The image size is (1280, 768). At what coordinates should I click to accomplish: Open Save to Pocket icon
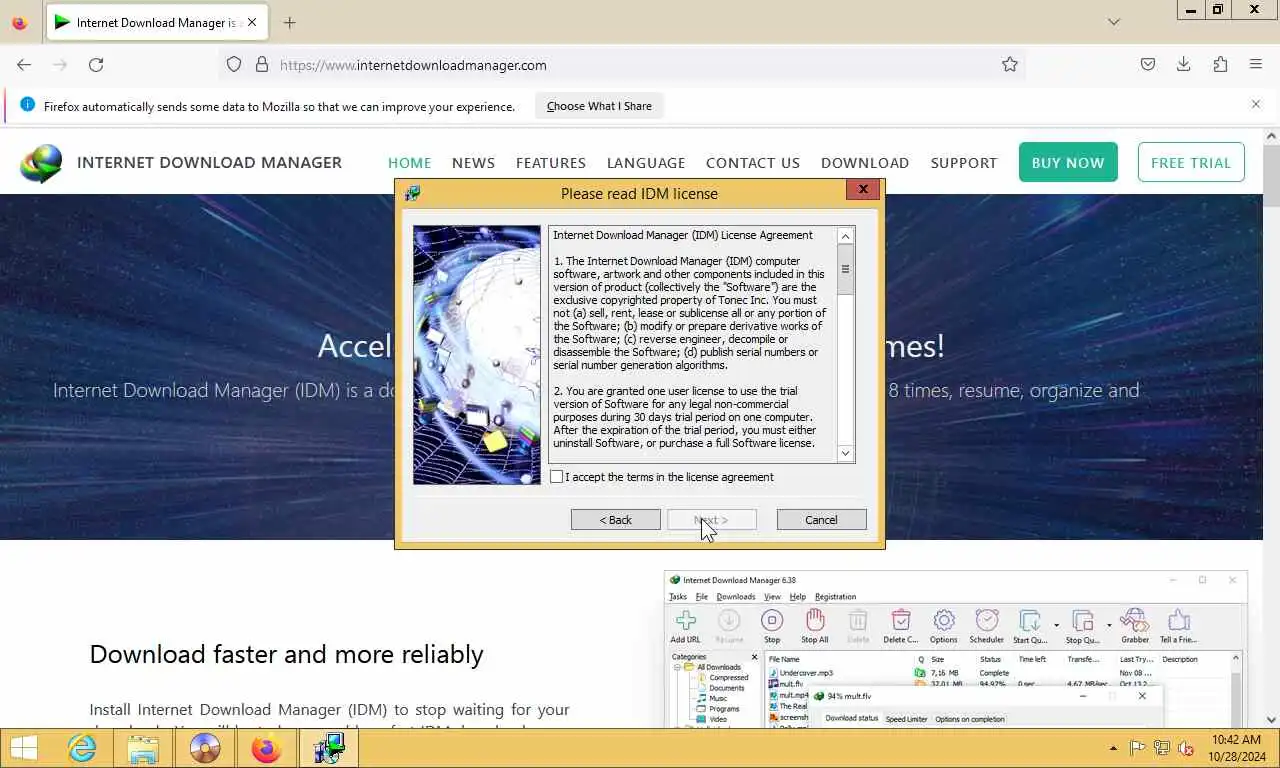[1148, 64]
